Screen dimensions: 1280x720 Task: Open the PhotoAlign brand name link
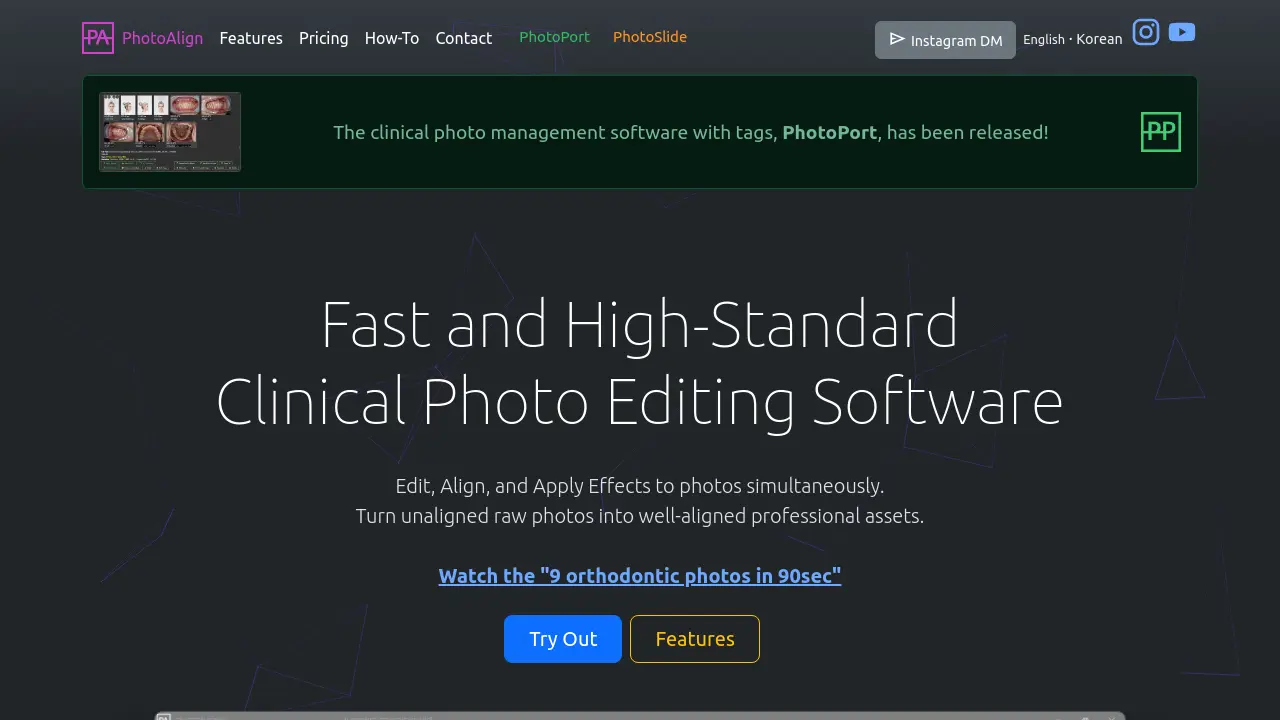(x=162, y=38)
